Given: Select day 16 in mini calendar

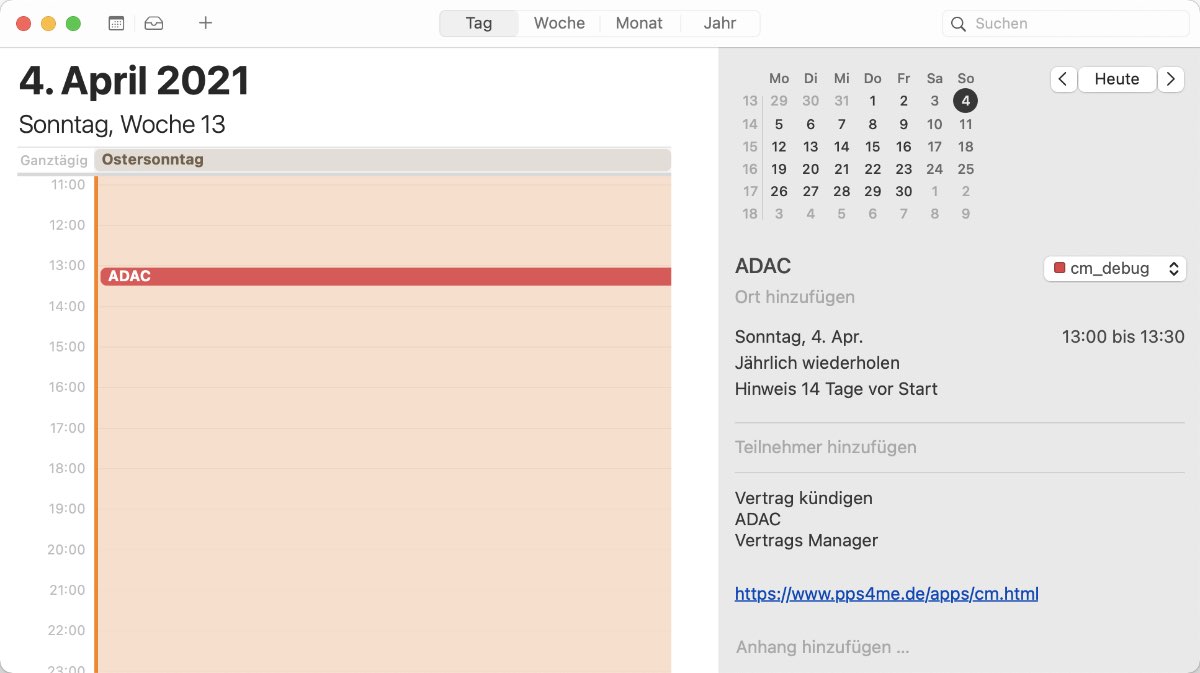Looking at the screenshot, I should (904, 147).
